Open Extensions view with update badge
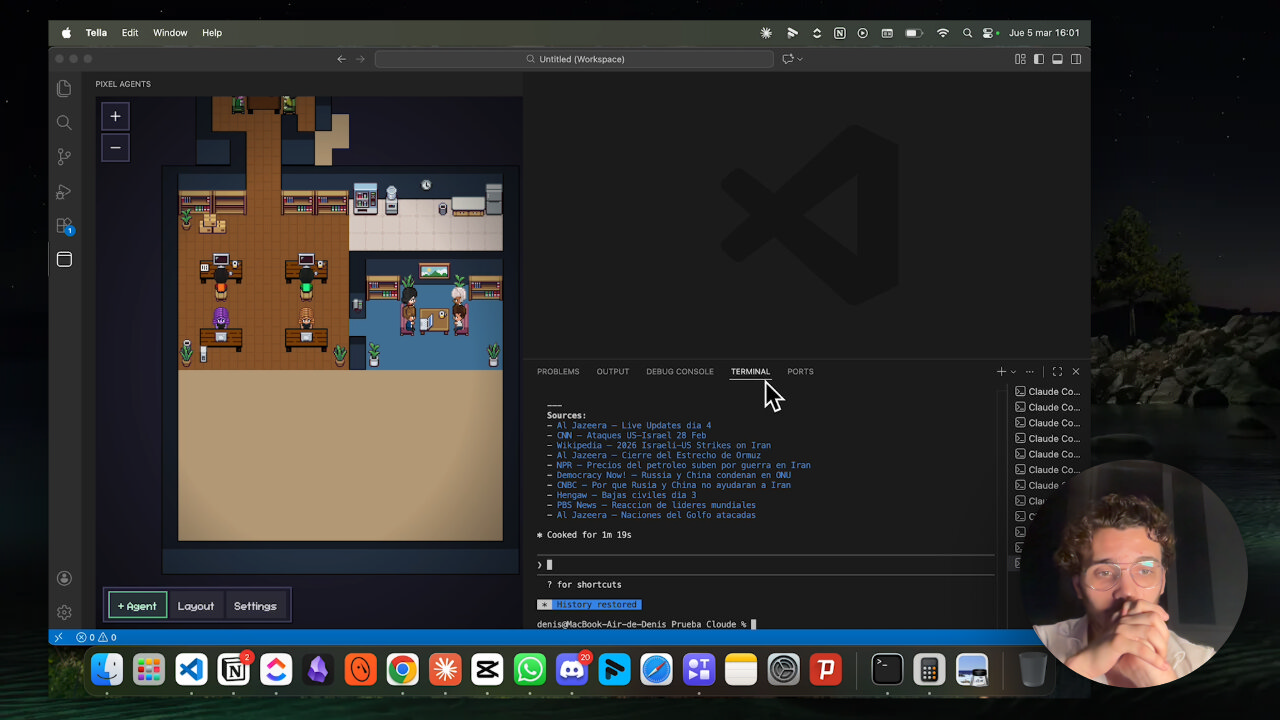Screen dimensions: 1280x720 (x=64, y=226)
